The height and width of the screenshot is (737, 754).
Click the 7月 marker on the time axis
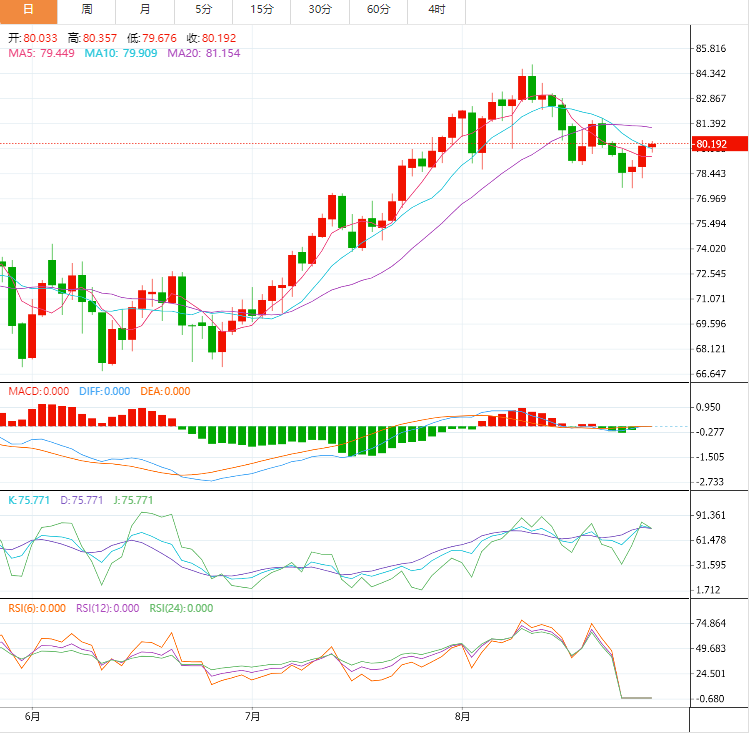coord(252,717)
